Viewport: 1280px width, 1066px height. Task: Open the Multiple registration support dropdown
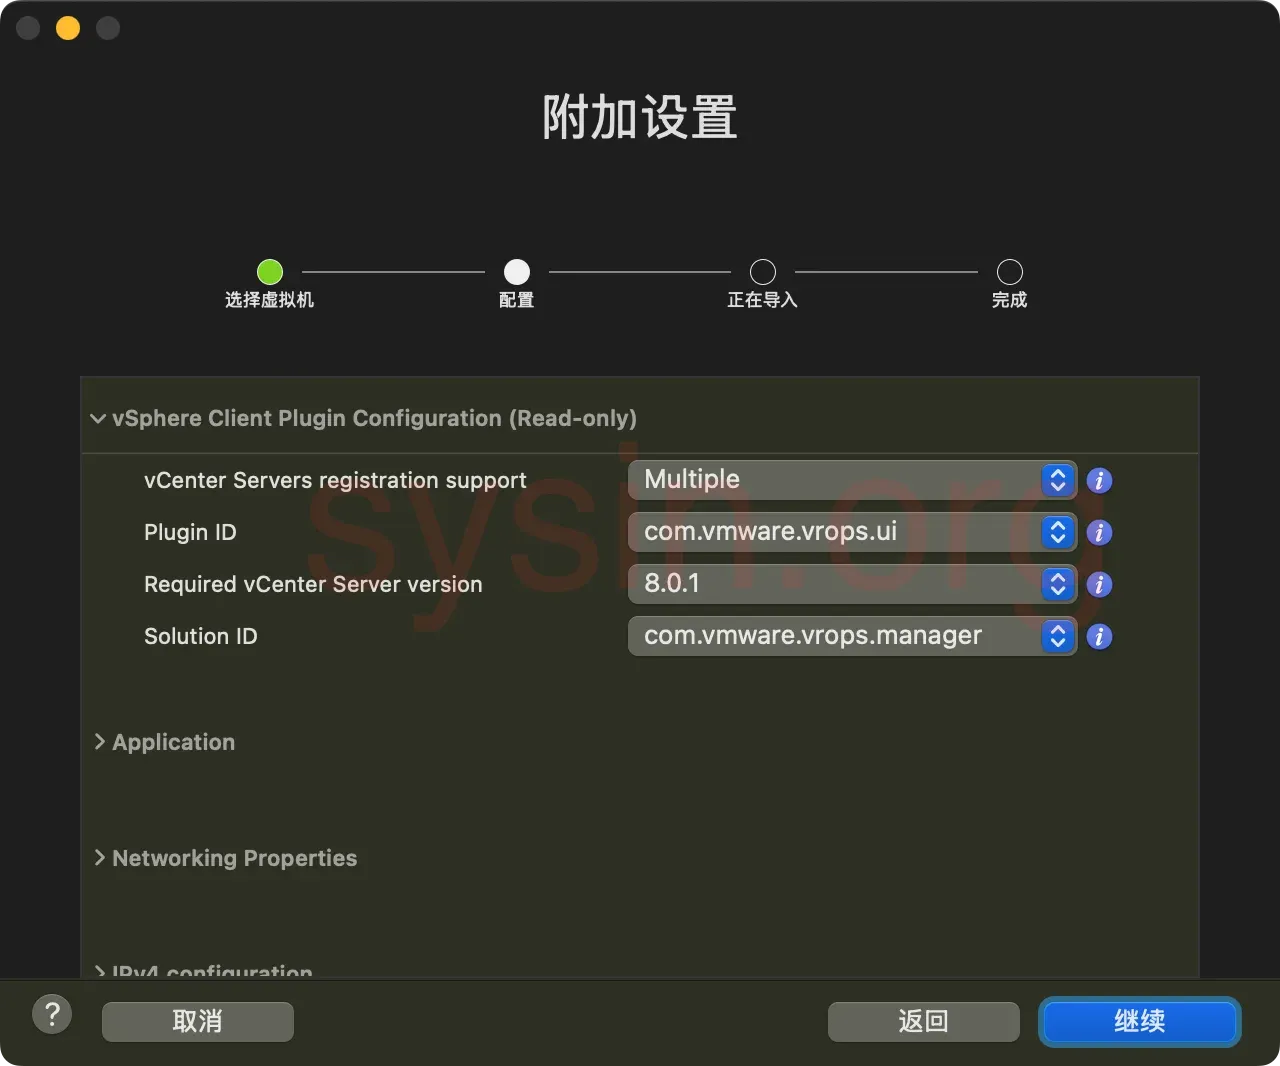pos(852,480)
